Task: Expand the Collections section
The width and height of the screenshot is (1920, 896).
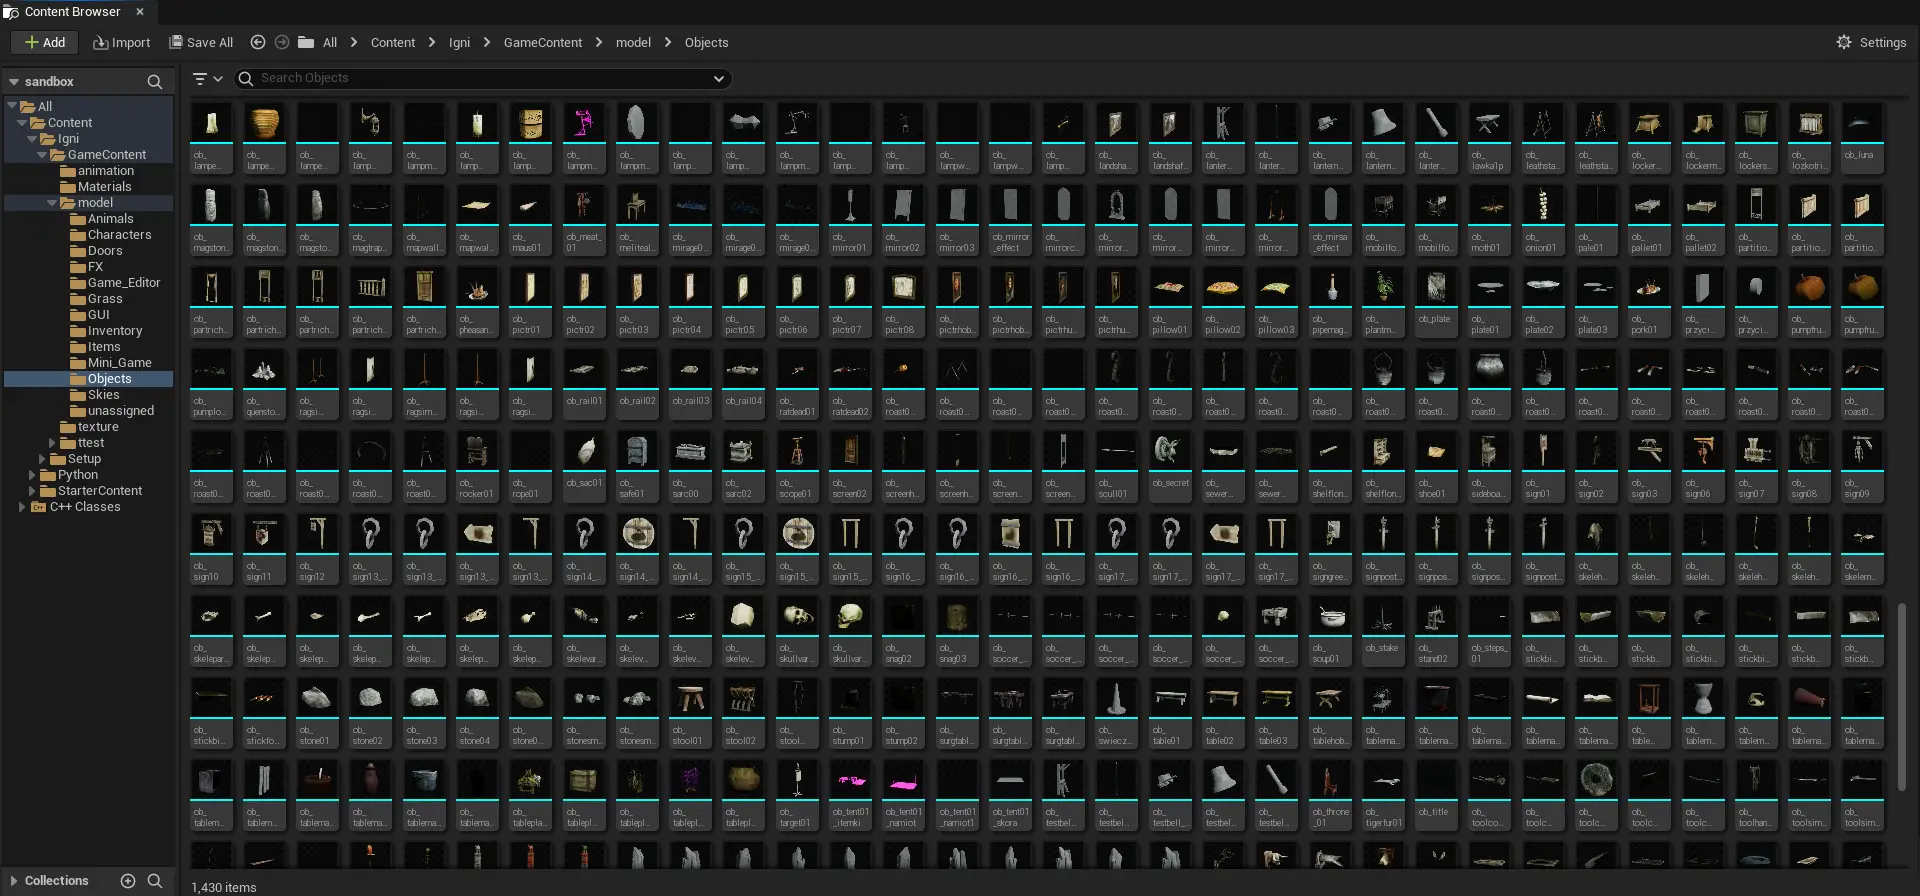Action: [14, 881]
